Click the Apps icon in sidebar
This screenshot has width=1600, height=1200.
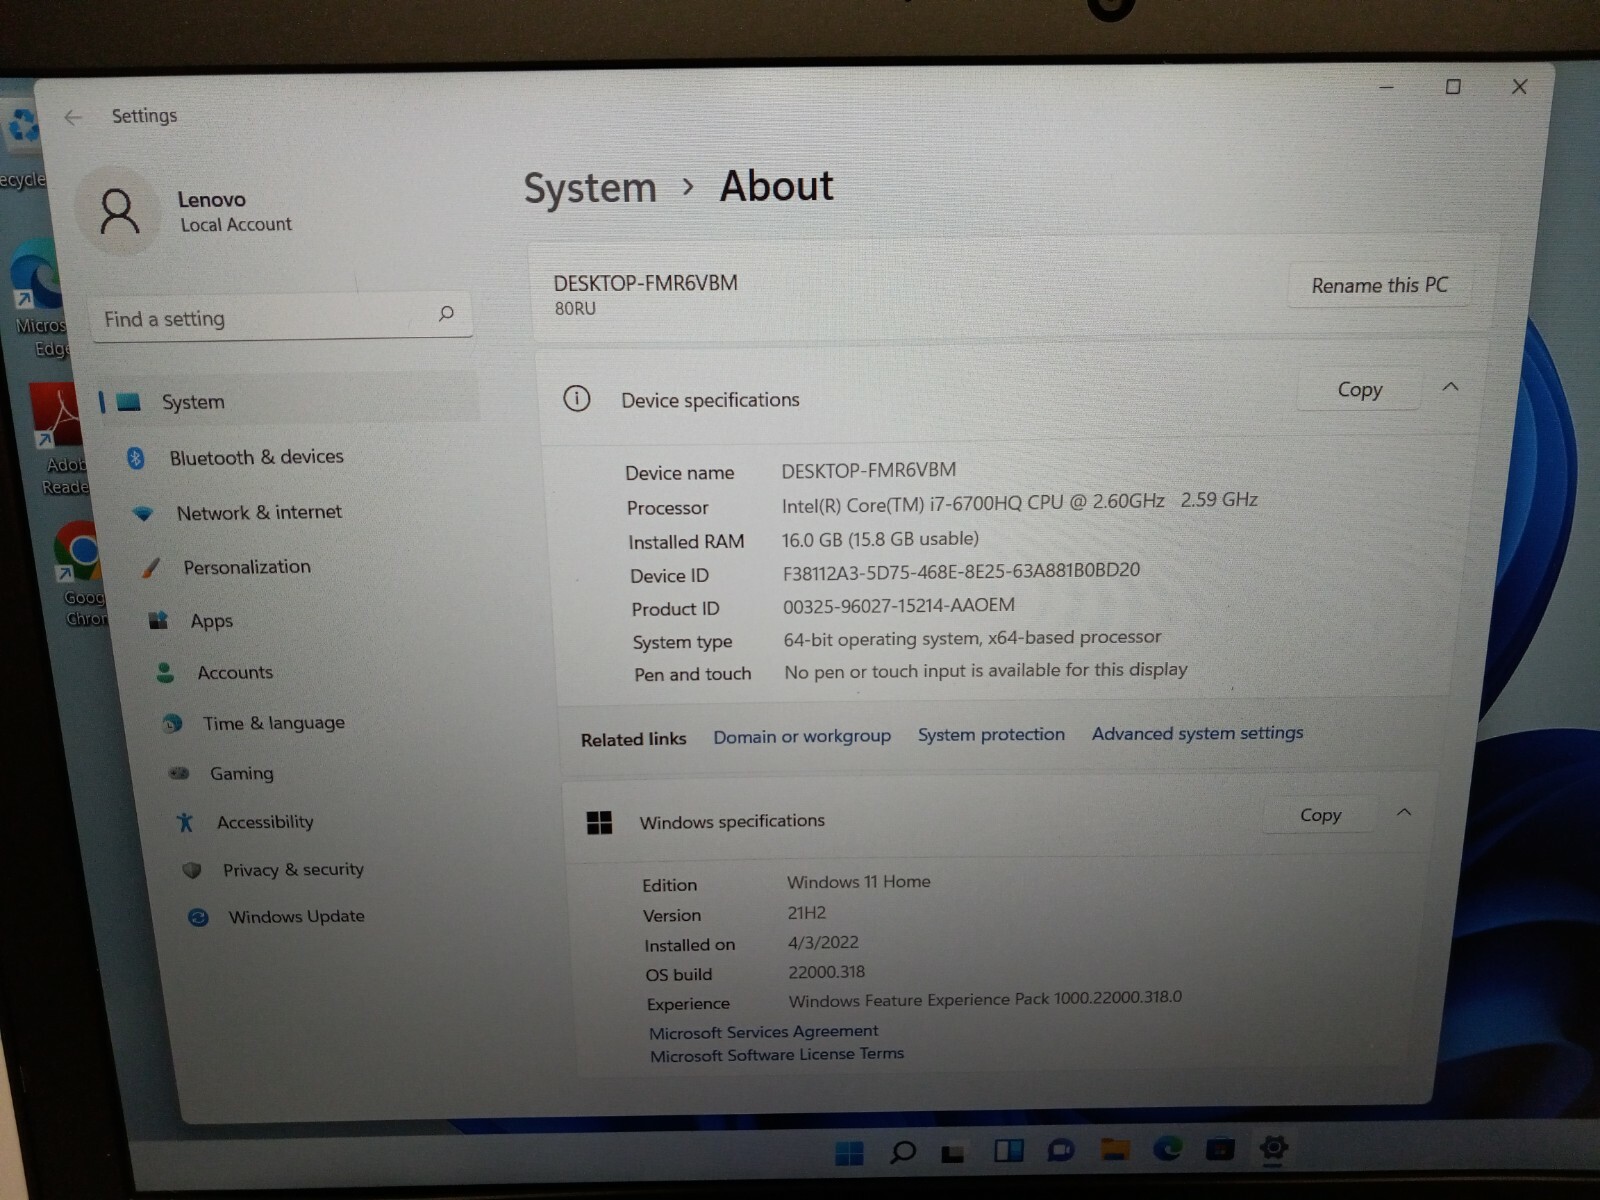[158, 621]
